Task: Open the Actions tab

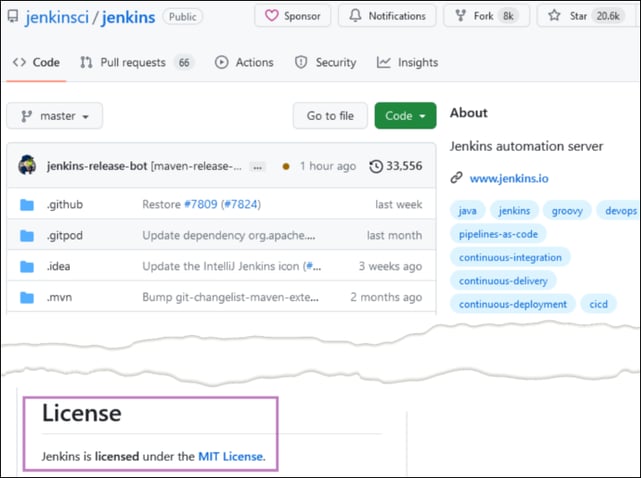Action: click(243, 62)
